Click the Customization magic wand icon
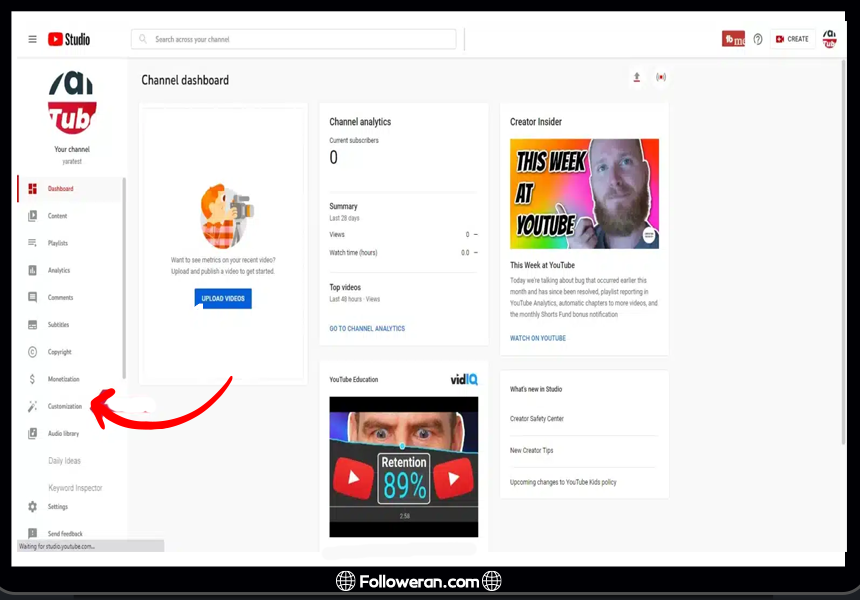 (x=32, y=406)
